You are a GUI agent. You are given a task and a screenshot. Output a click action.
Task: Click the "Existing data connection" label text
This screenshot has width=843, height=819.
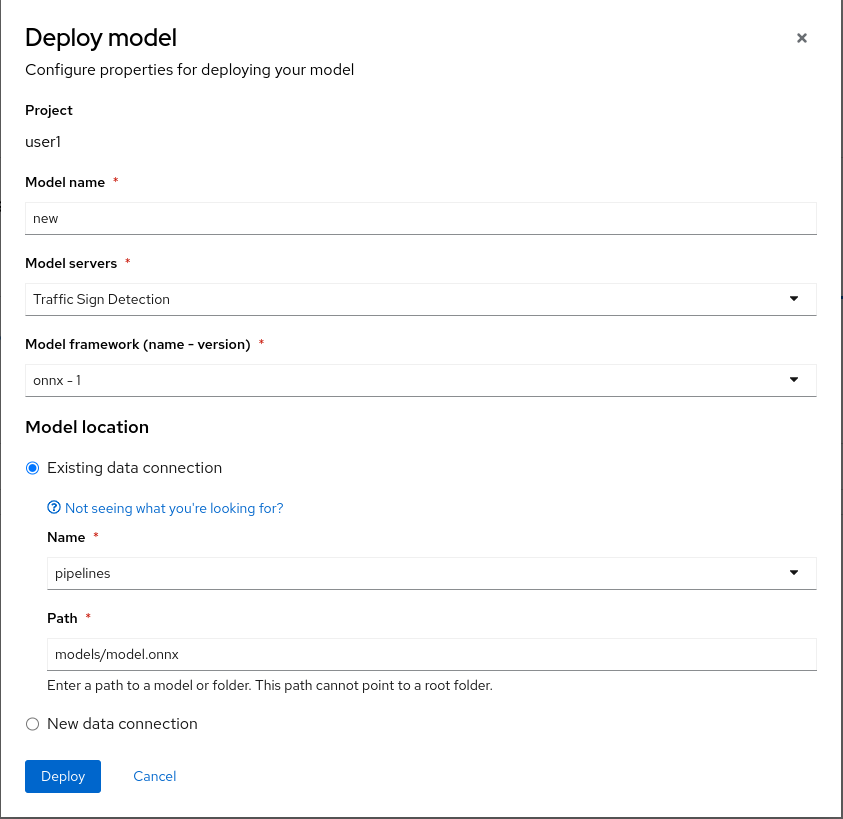(x=134, y=468)
